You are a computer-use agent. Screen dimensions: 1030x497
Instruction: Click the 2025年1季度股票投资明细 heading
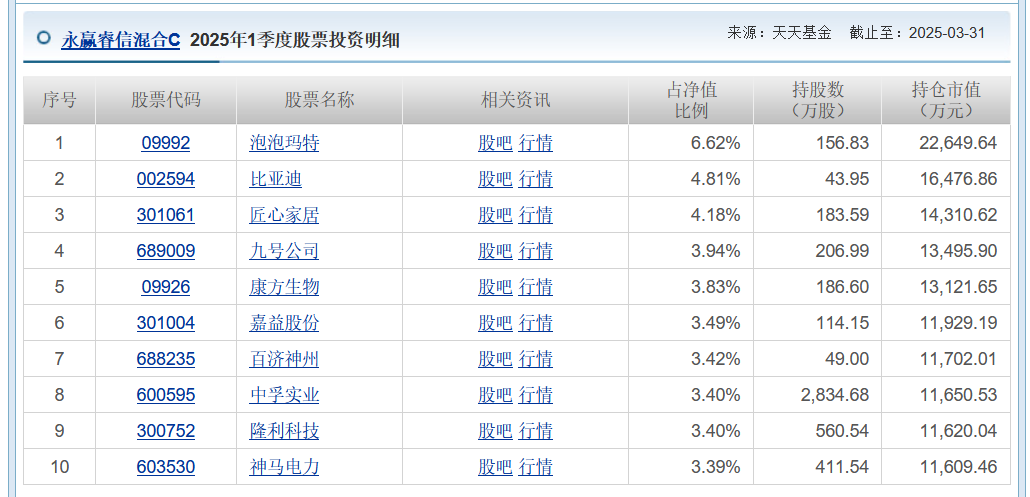click(295, 41)
